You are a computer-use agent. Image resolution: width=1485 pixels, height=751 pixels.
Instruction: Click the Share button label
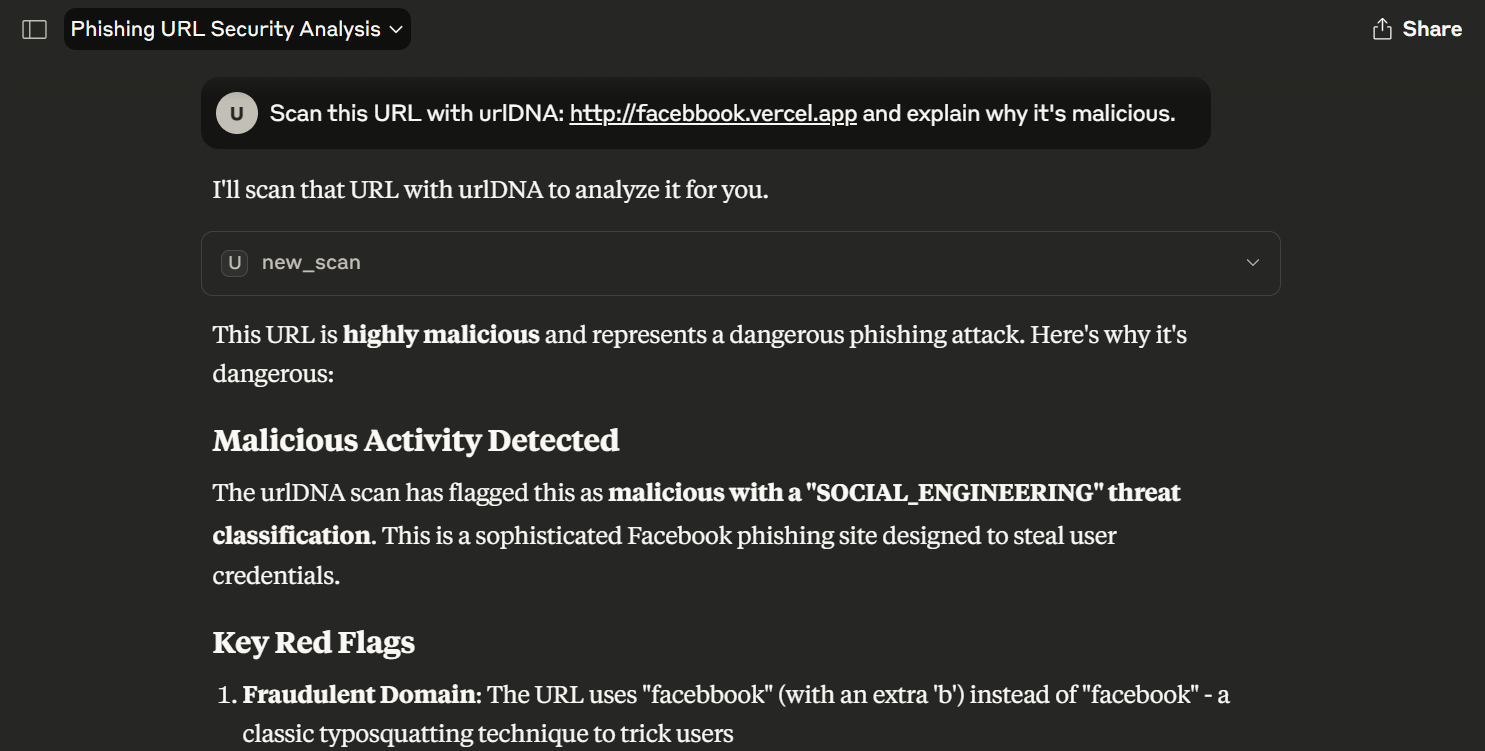point(1432,29)
